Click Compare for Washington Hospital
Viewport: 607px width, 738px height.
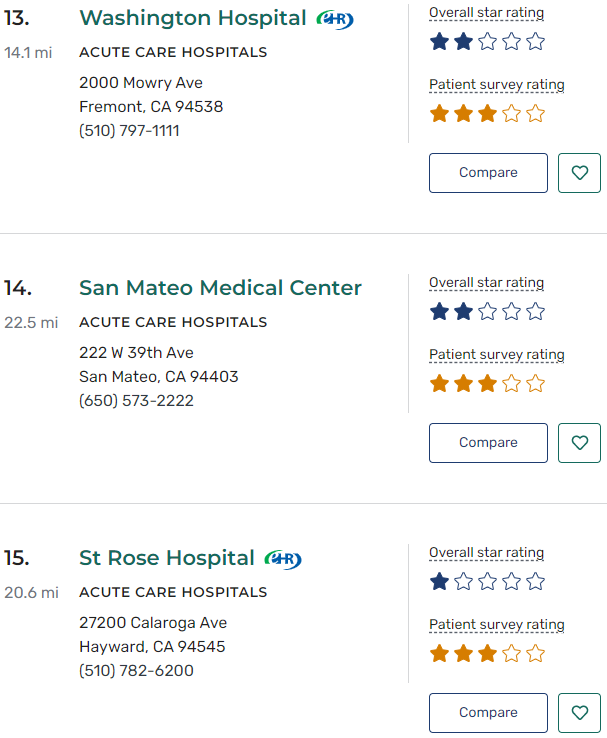tap(488, 173)
